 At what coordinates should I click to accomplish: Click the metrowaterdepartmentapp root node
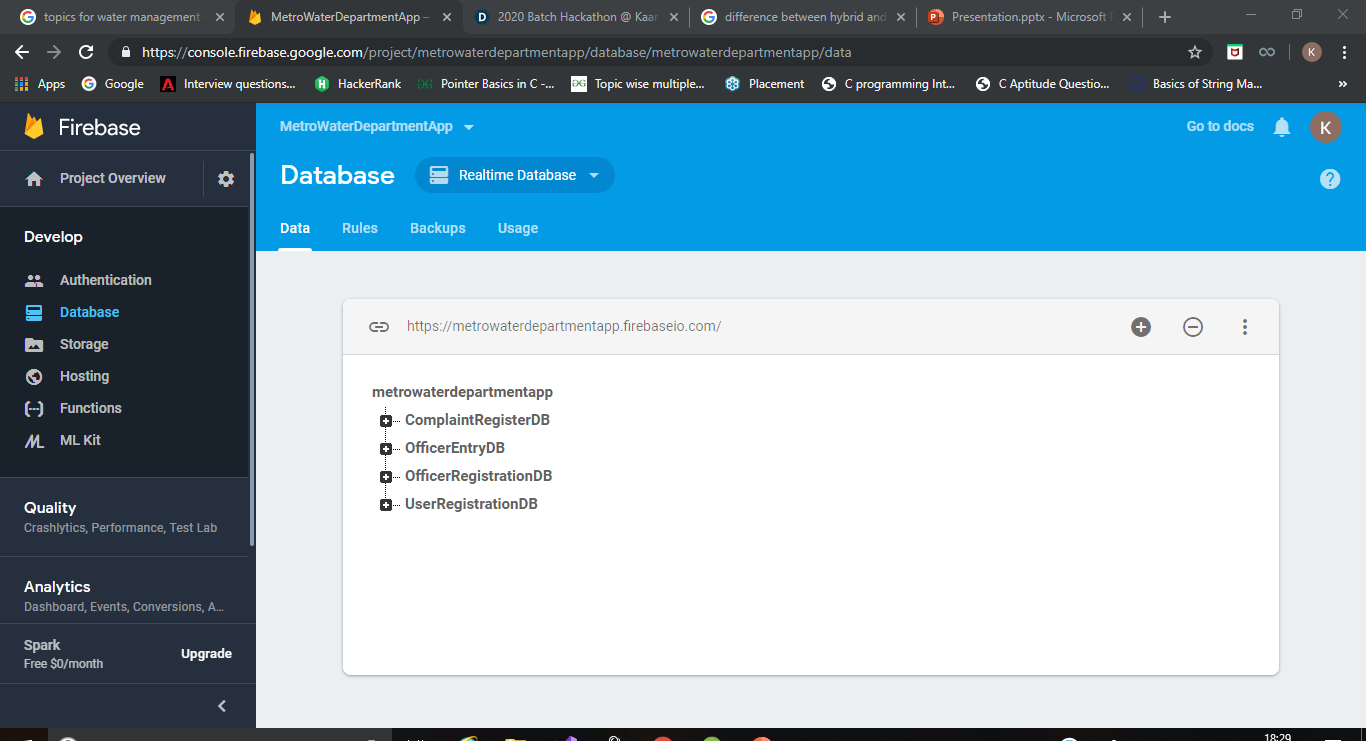tap(462, 392)
